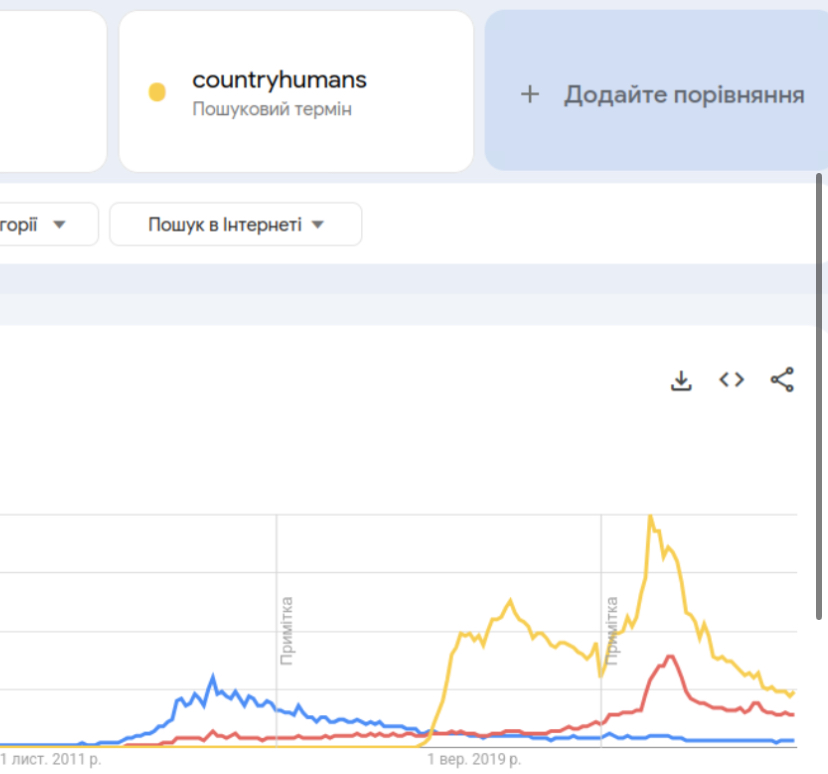The image size is (828, 774).
Task: Click the Пошуковий термін subtitle text
Action: pos(272,109)
